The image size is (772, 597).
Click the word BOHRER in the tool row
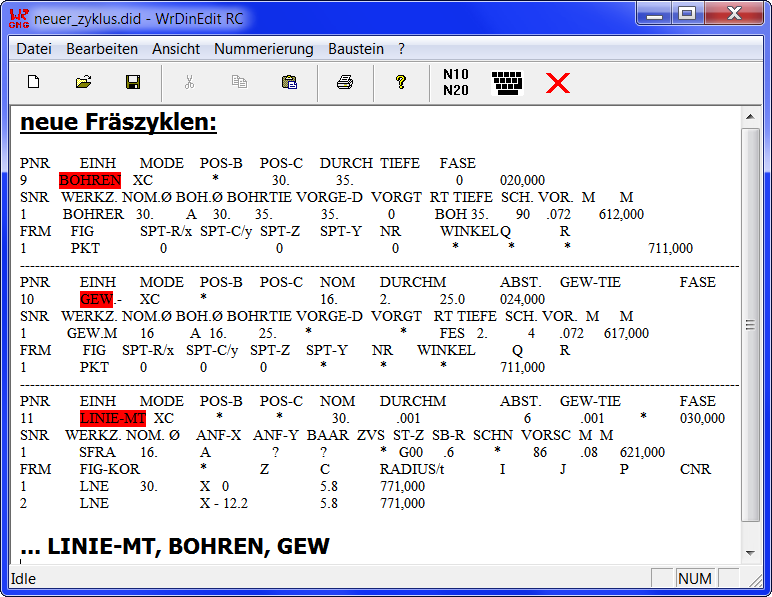94,215
